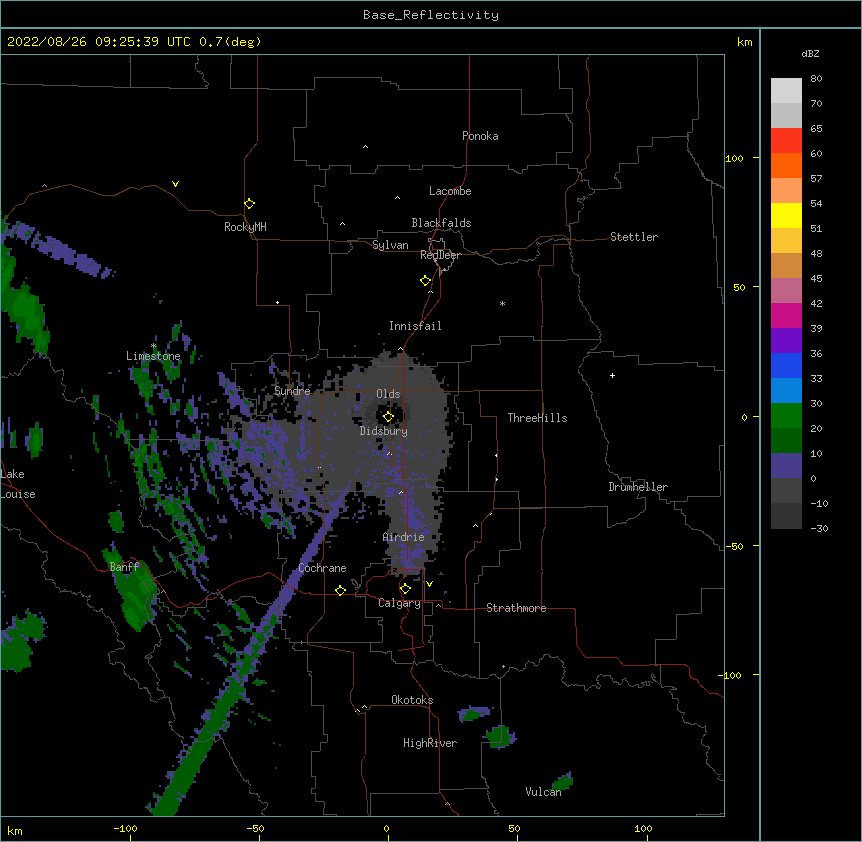Screen dimensions: 862x842
Task: Click the Limestone label
Action: pyautogui.click(x=153, y=356)
